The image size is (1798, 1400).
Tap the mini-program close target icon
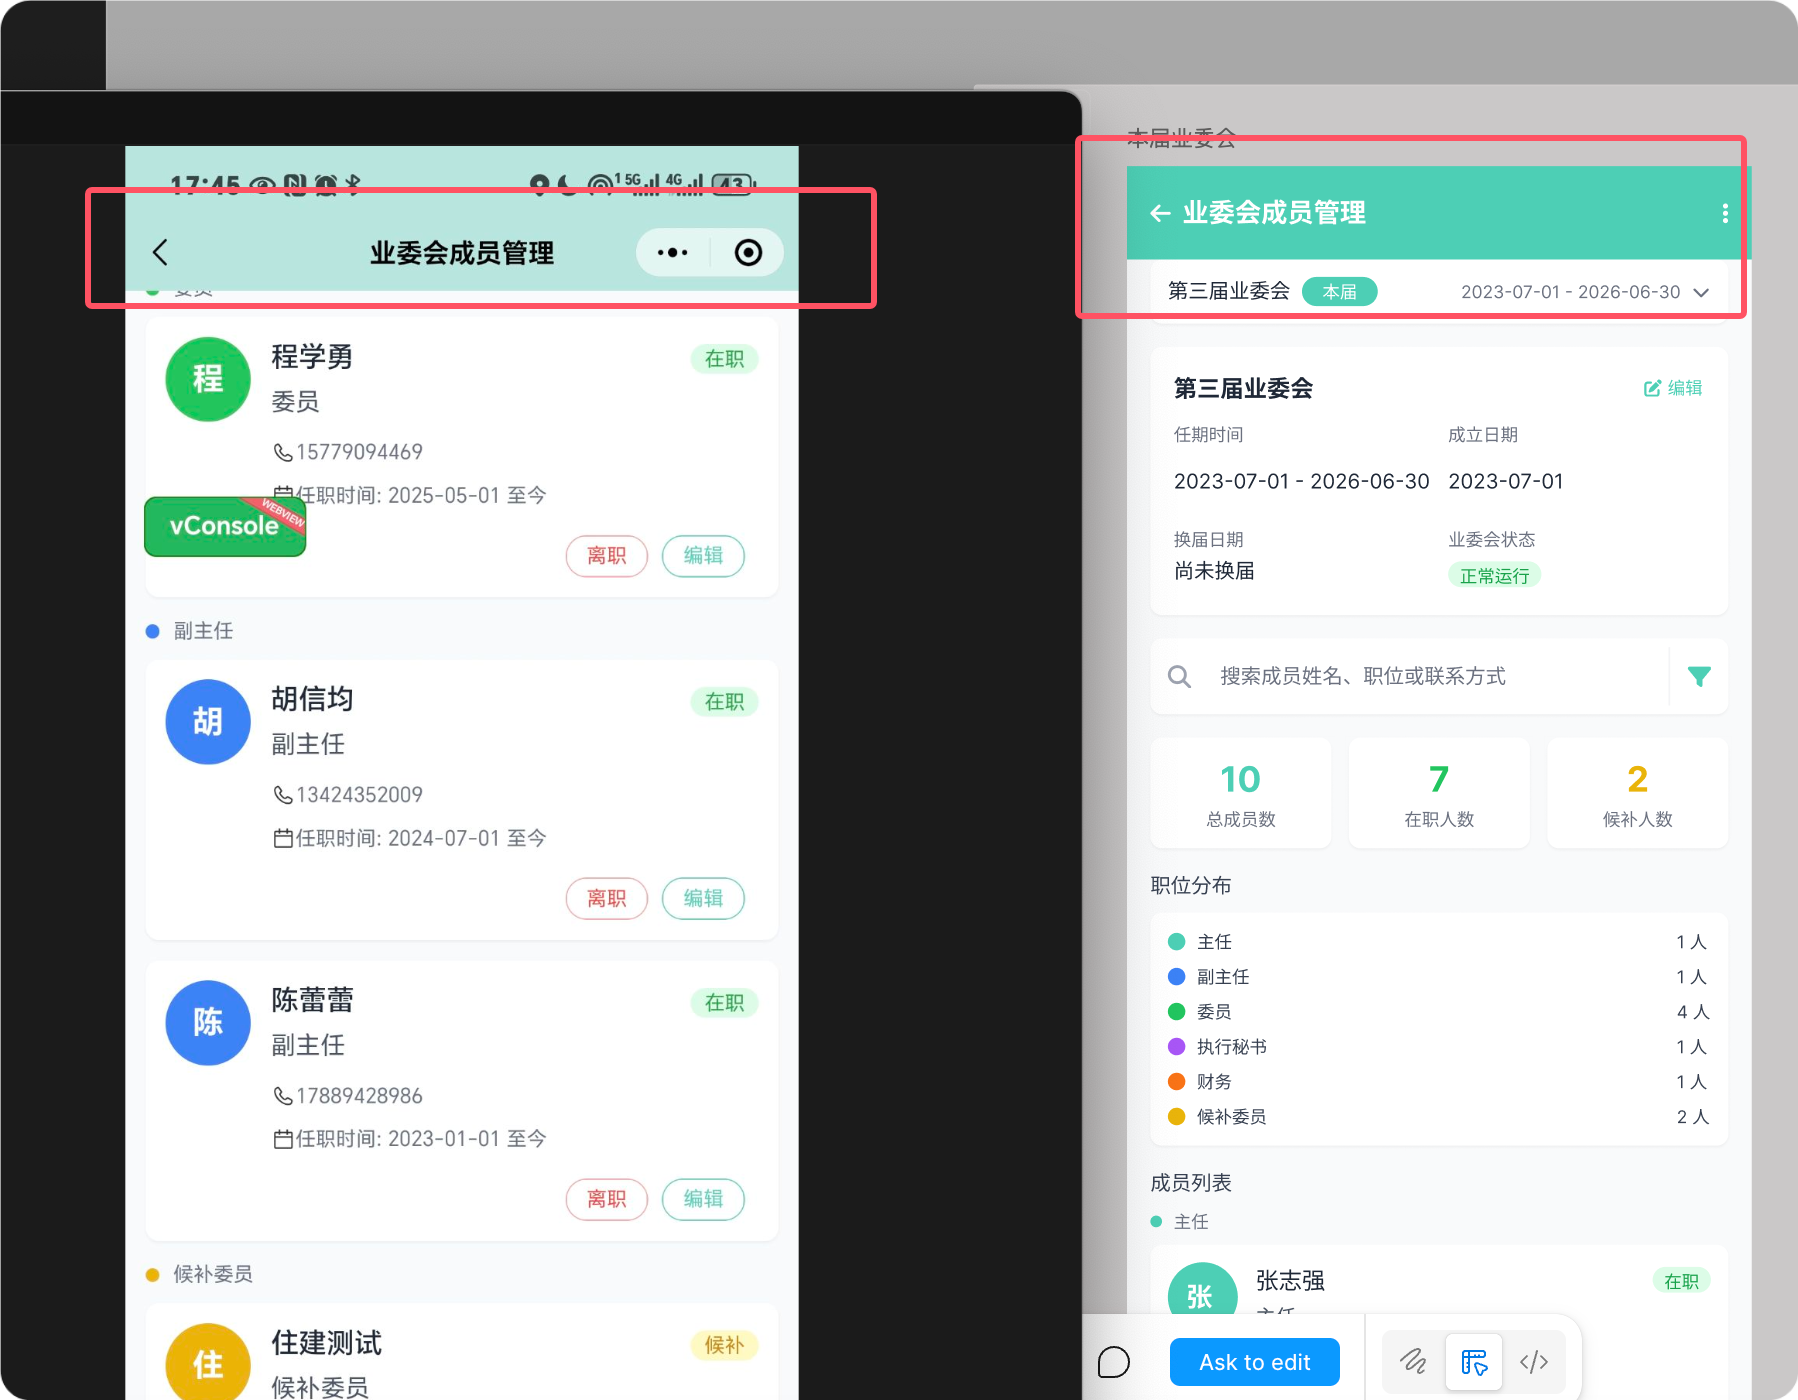pos(748,252)
